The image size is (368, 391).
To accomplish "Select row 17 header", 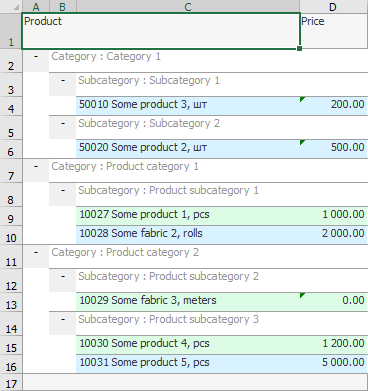I will [11, 383].
